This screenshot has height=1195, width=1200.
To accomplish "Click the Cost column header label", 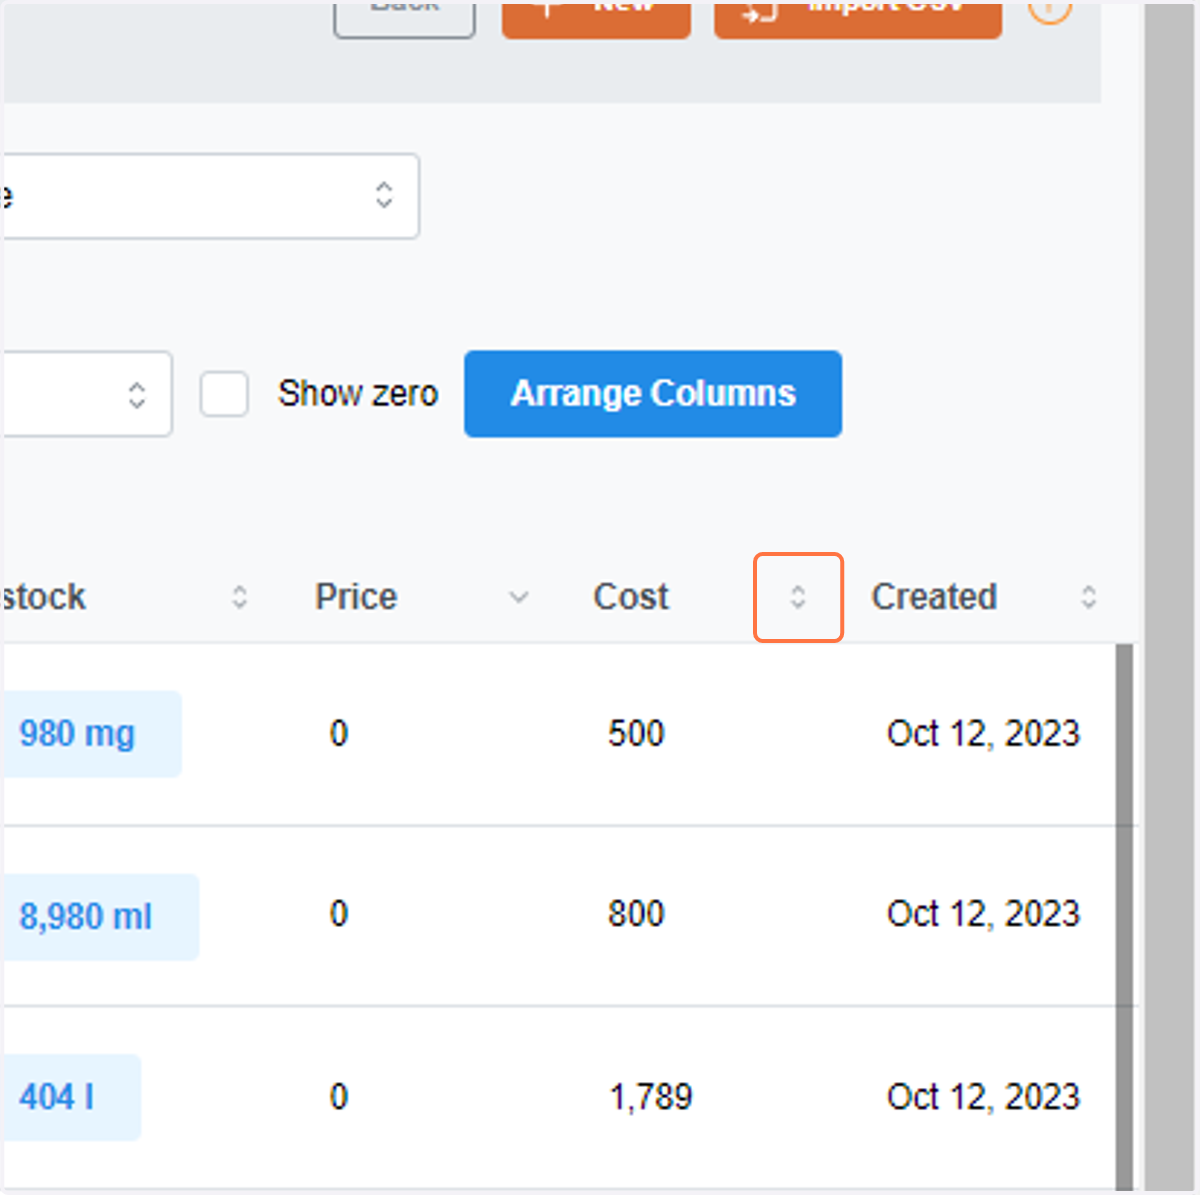I will click(631, 597).
